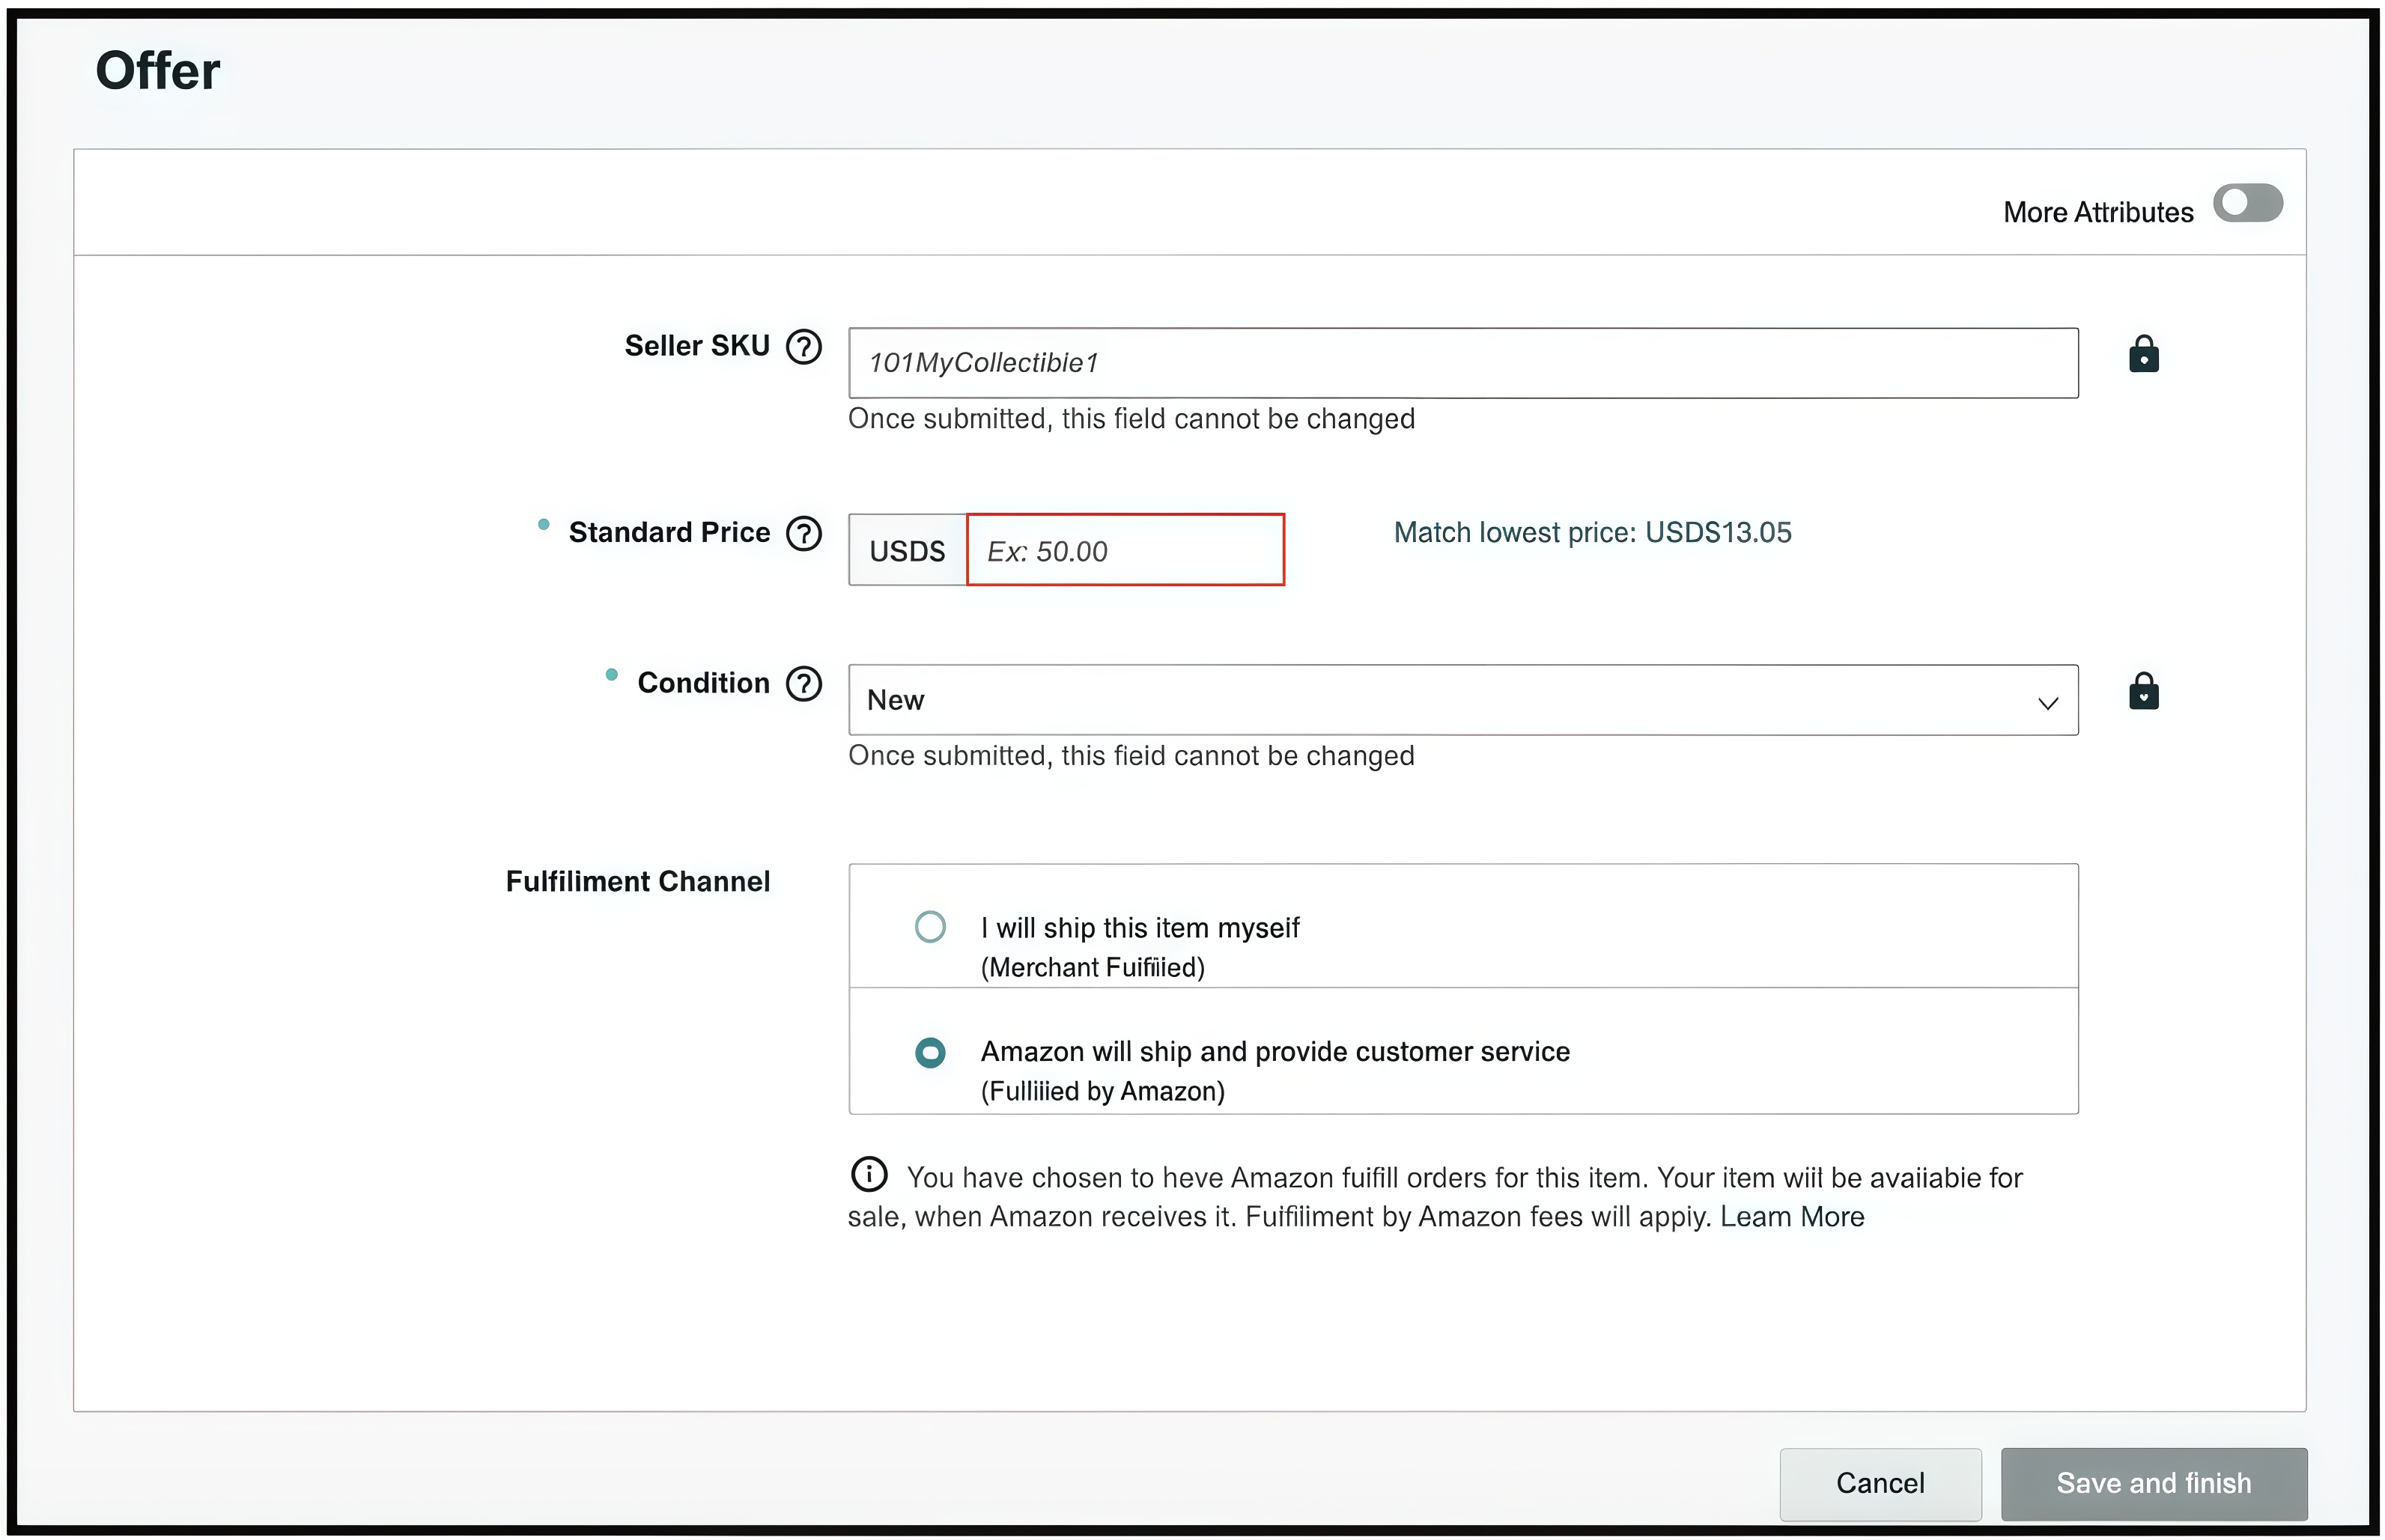Click the Seller SKU help icon

[803, 347]
